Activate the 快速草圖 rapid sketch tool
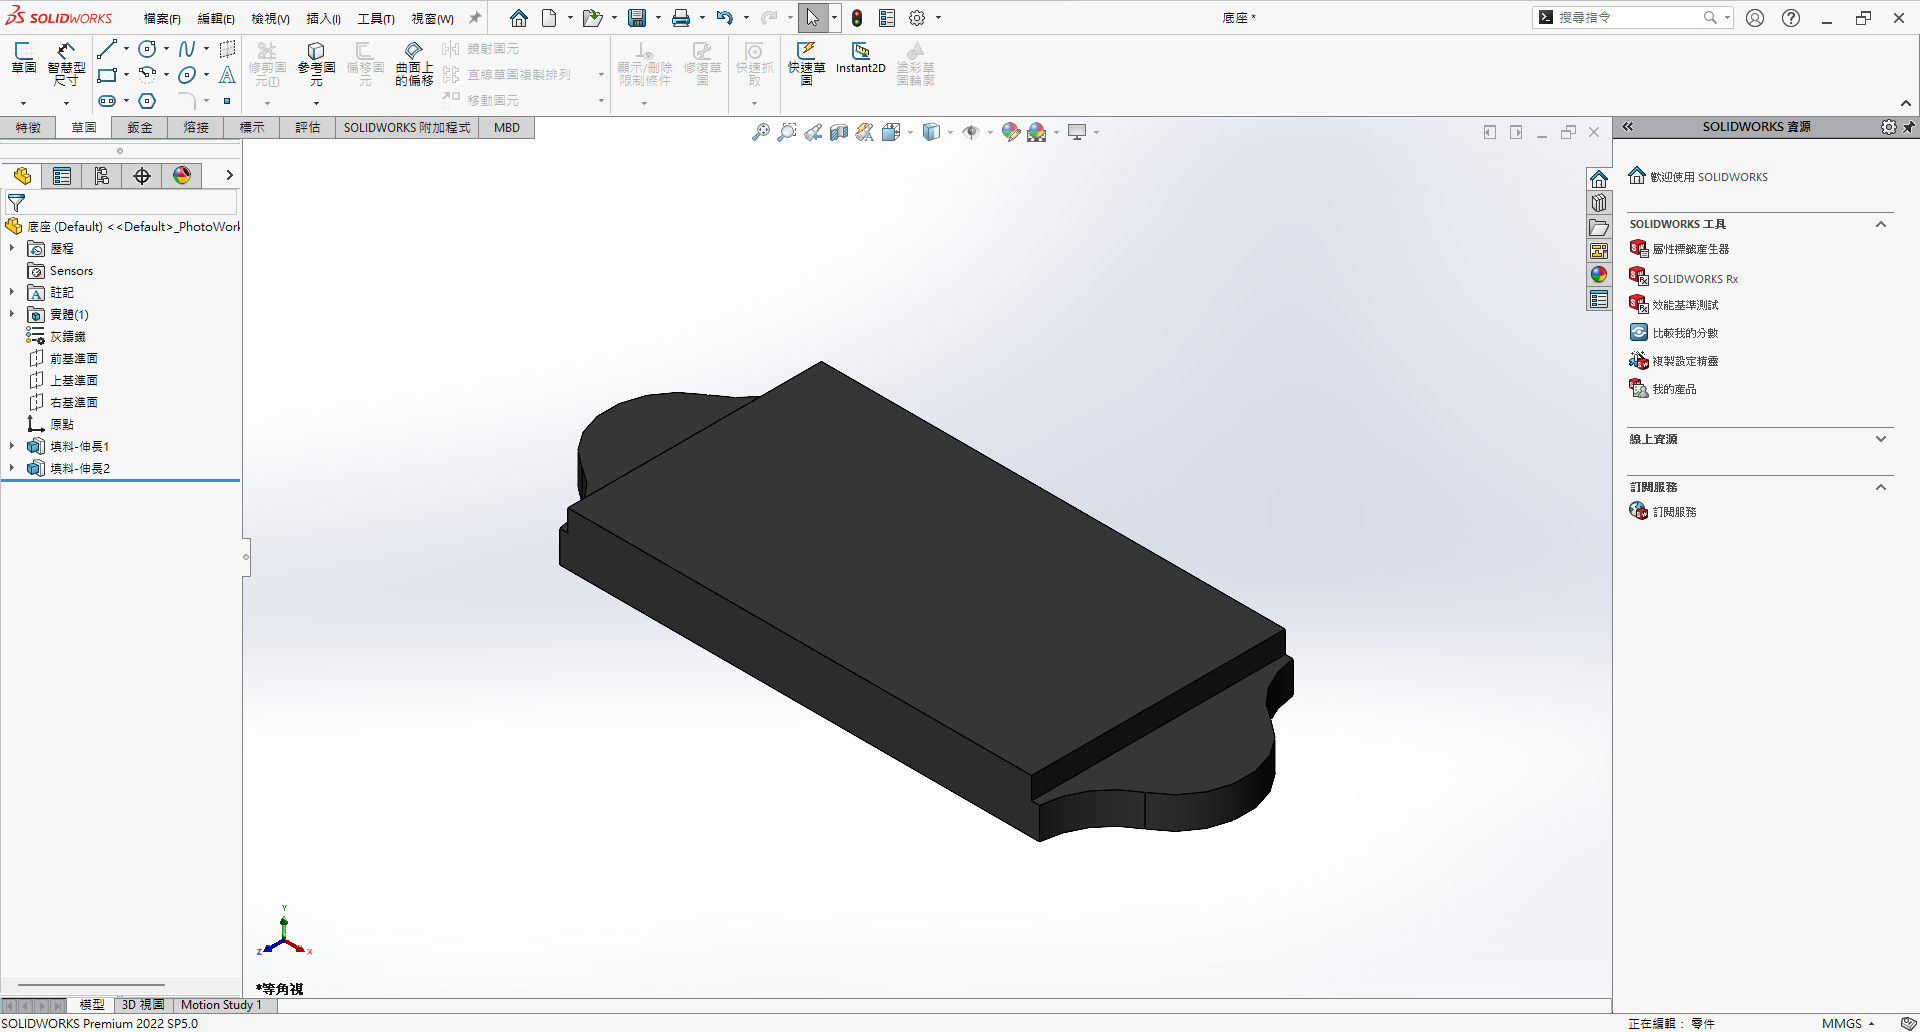This screenshot has height=1032, width=1920. point(806,63)
